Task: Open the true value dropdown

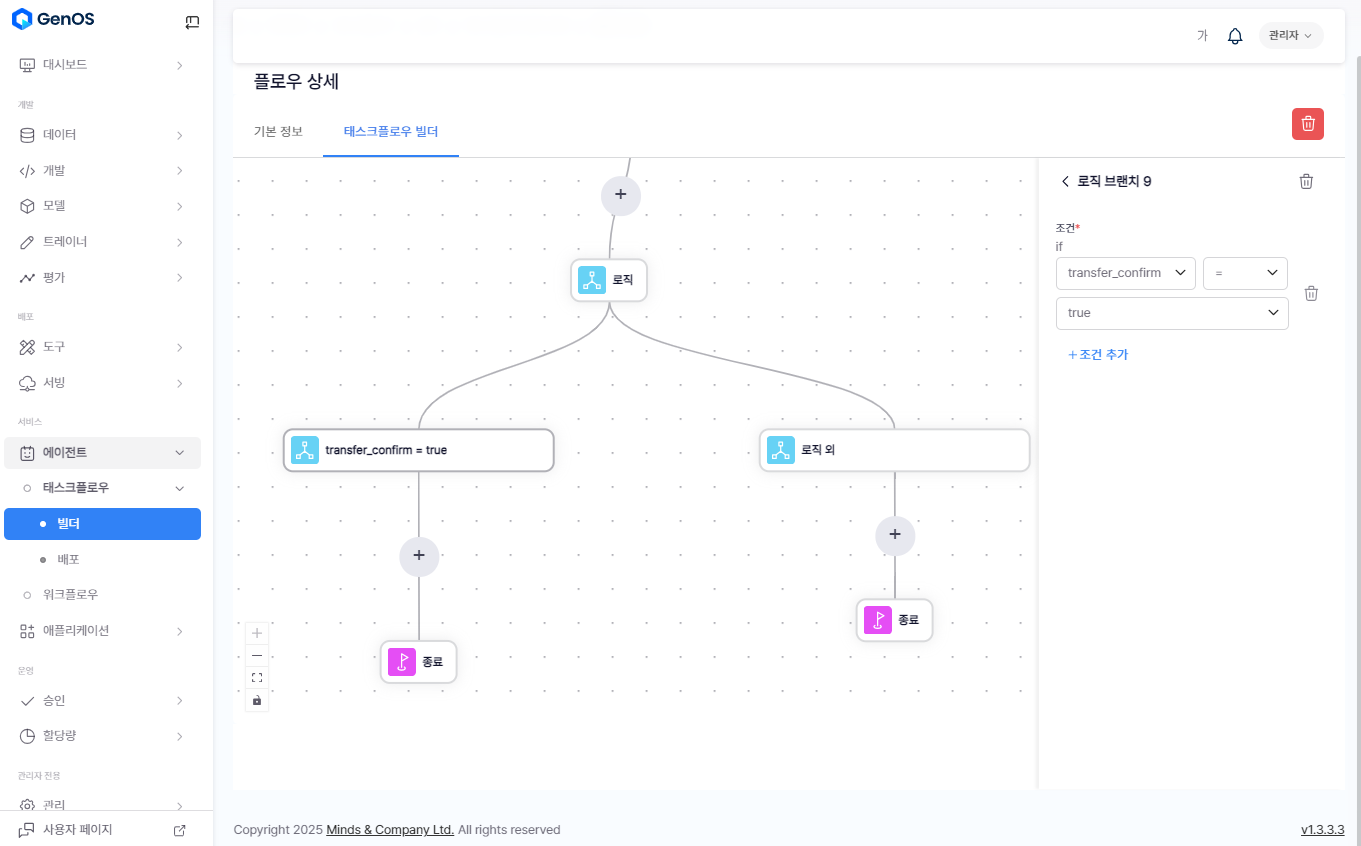Action: pos(1171,313)
